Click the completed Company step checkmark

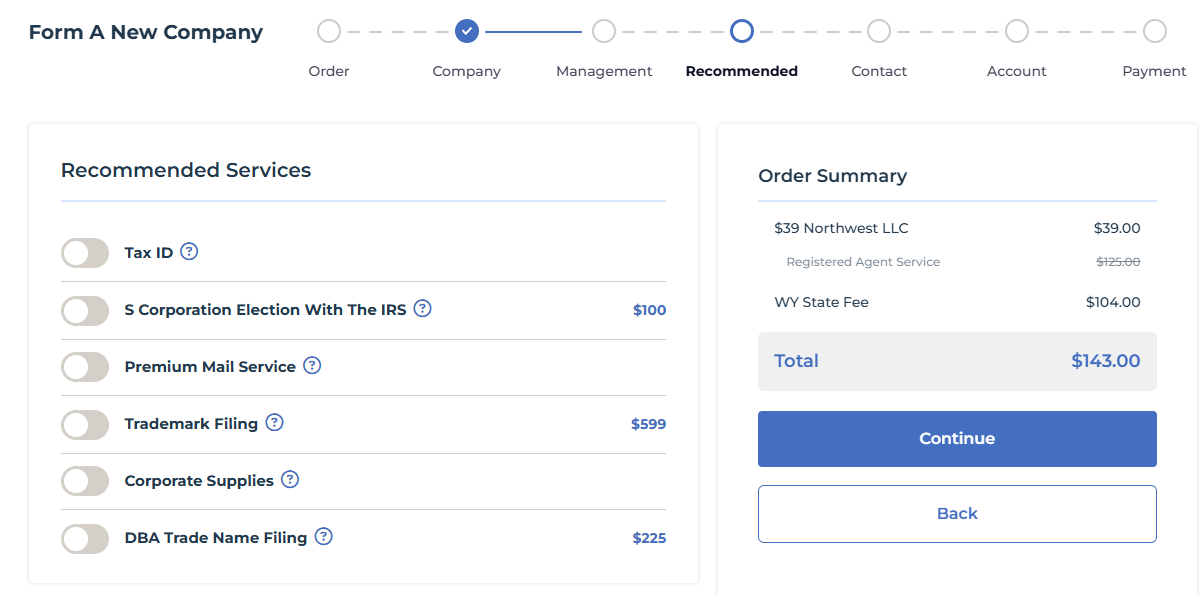coord(466,31)
